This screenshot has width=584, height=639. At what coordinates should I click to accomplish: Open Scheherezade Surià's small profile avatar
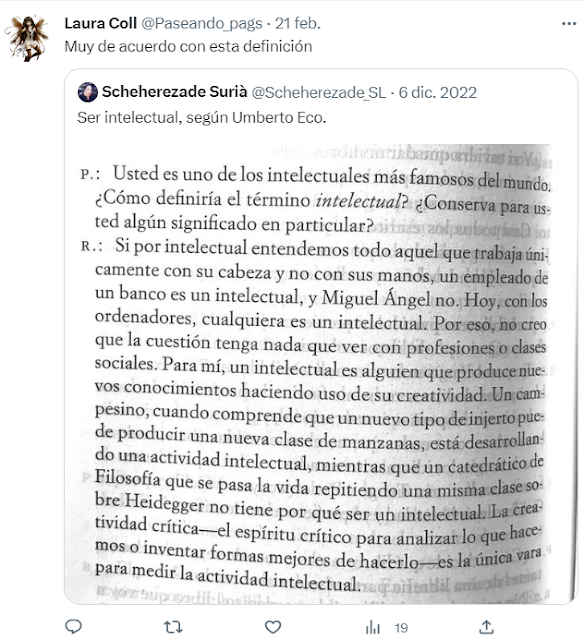coord(87,92)
